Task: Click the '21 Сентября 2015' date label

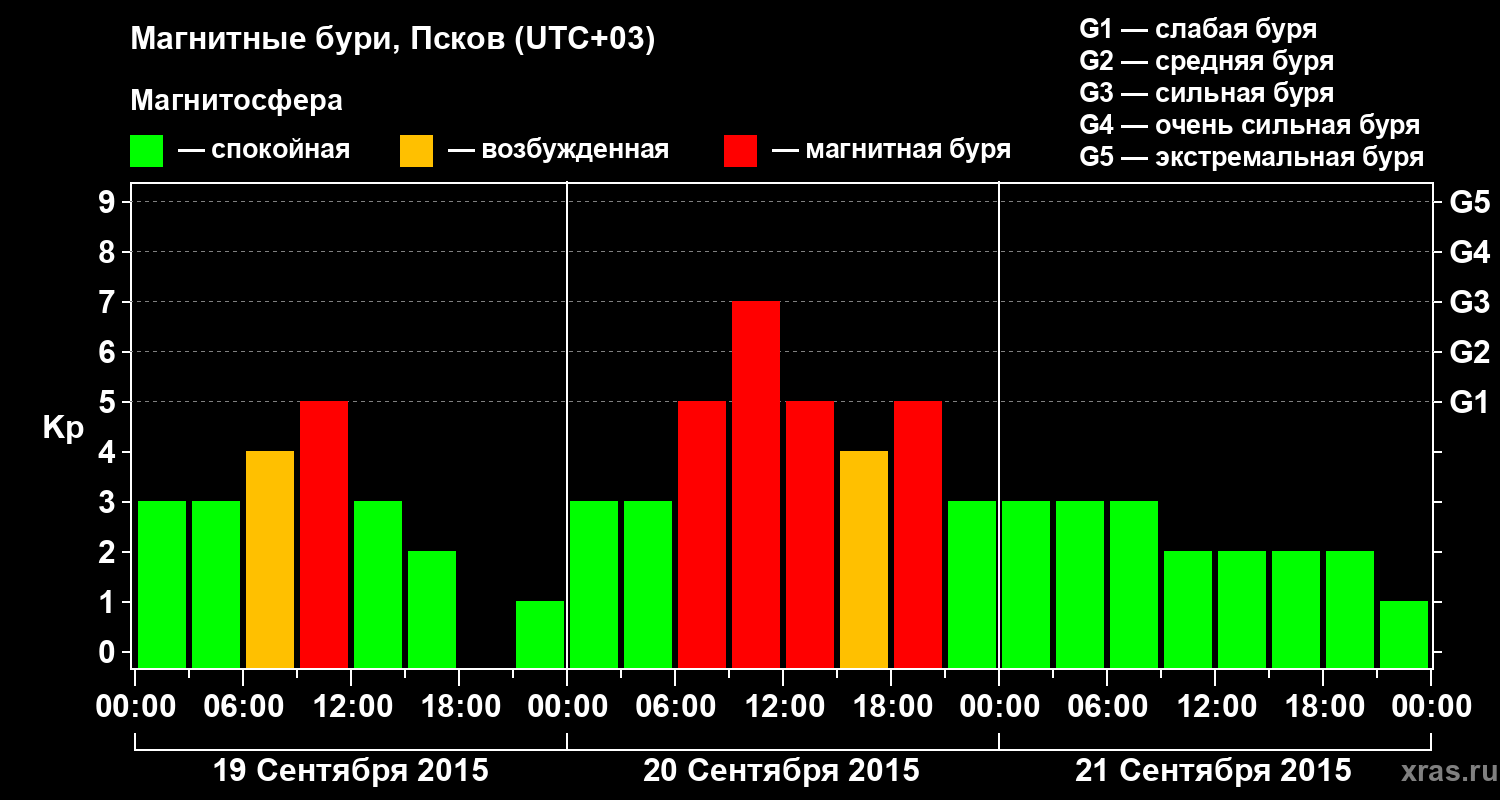Action: click(1213, 771)
